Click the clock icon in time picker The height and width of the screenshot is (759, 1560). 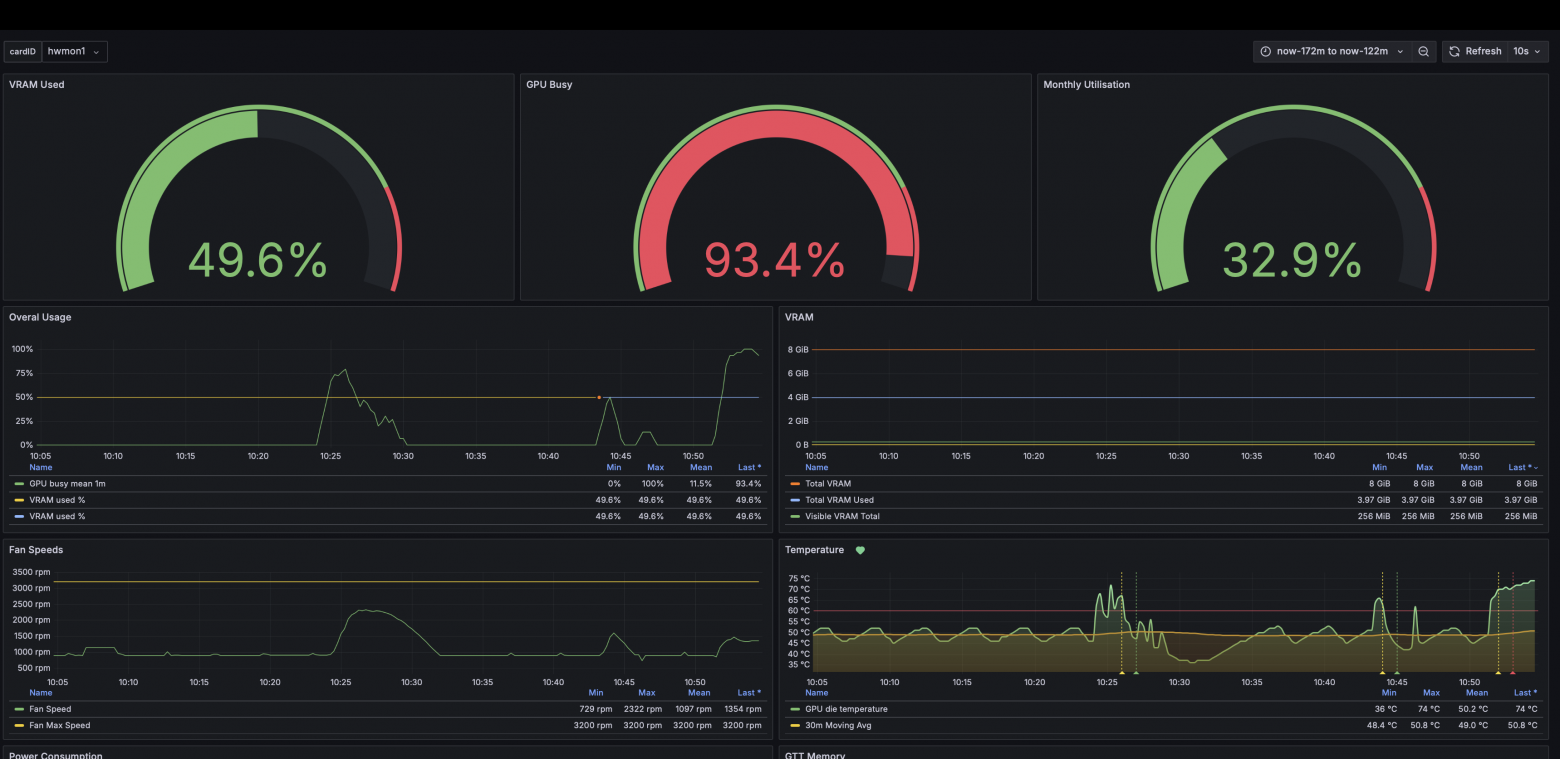click(x=1266, y=51)
